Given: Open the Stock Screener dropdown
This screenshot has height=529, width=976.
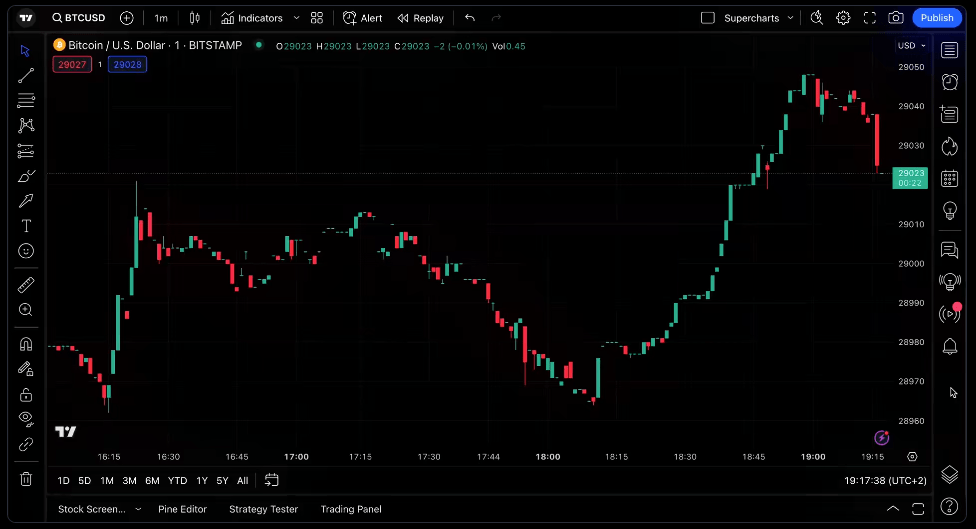Looking at the screenshot, I should tap(100, 509).
